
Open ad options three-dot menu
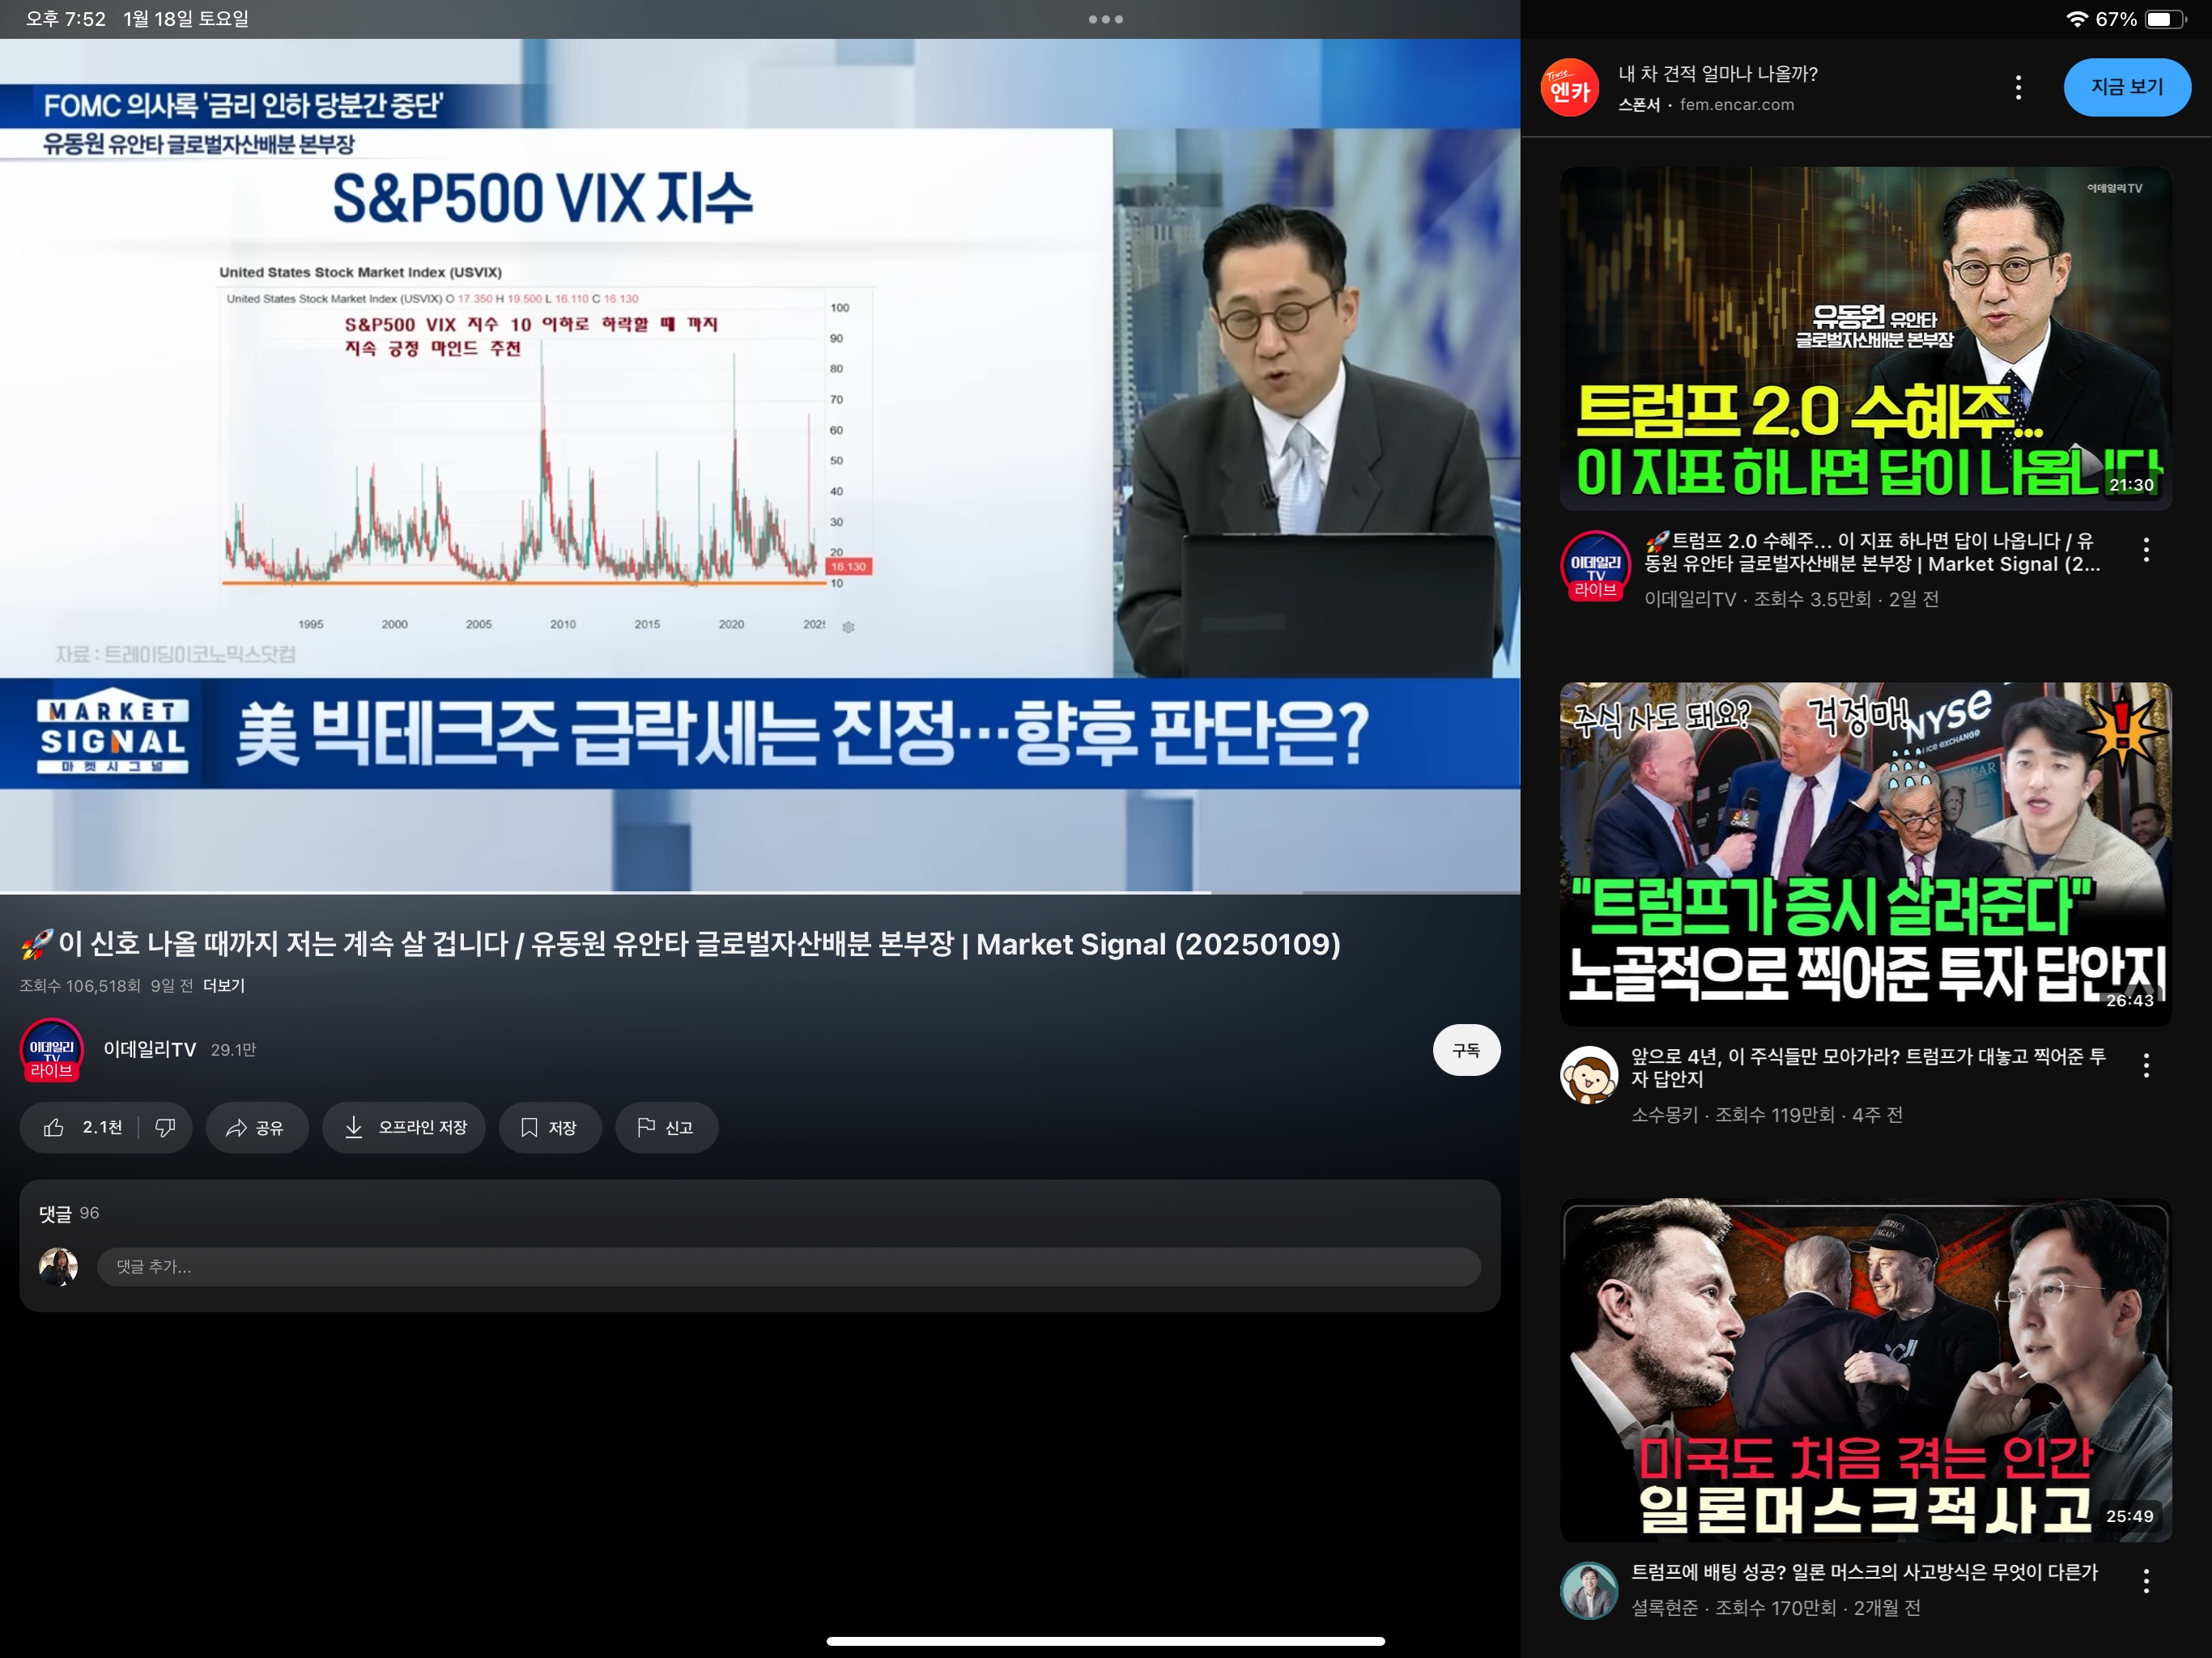point(2018,88)
